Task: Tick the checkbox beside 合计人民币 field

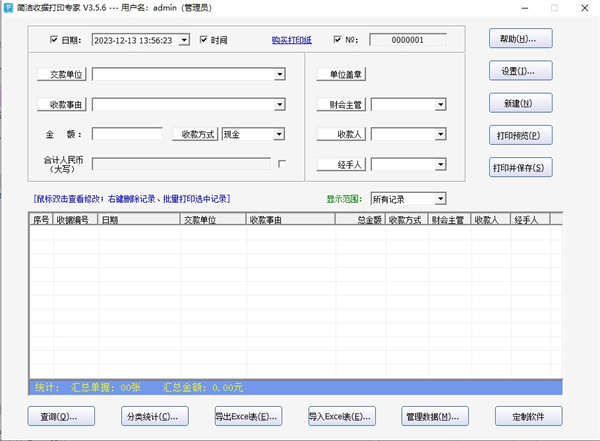Action: click(x=281, y=163)
